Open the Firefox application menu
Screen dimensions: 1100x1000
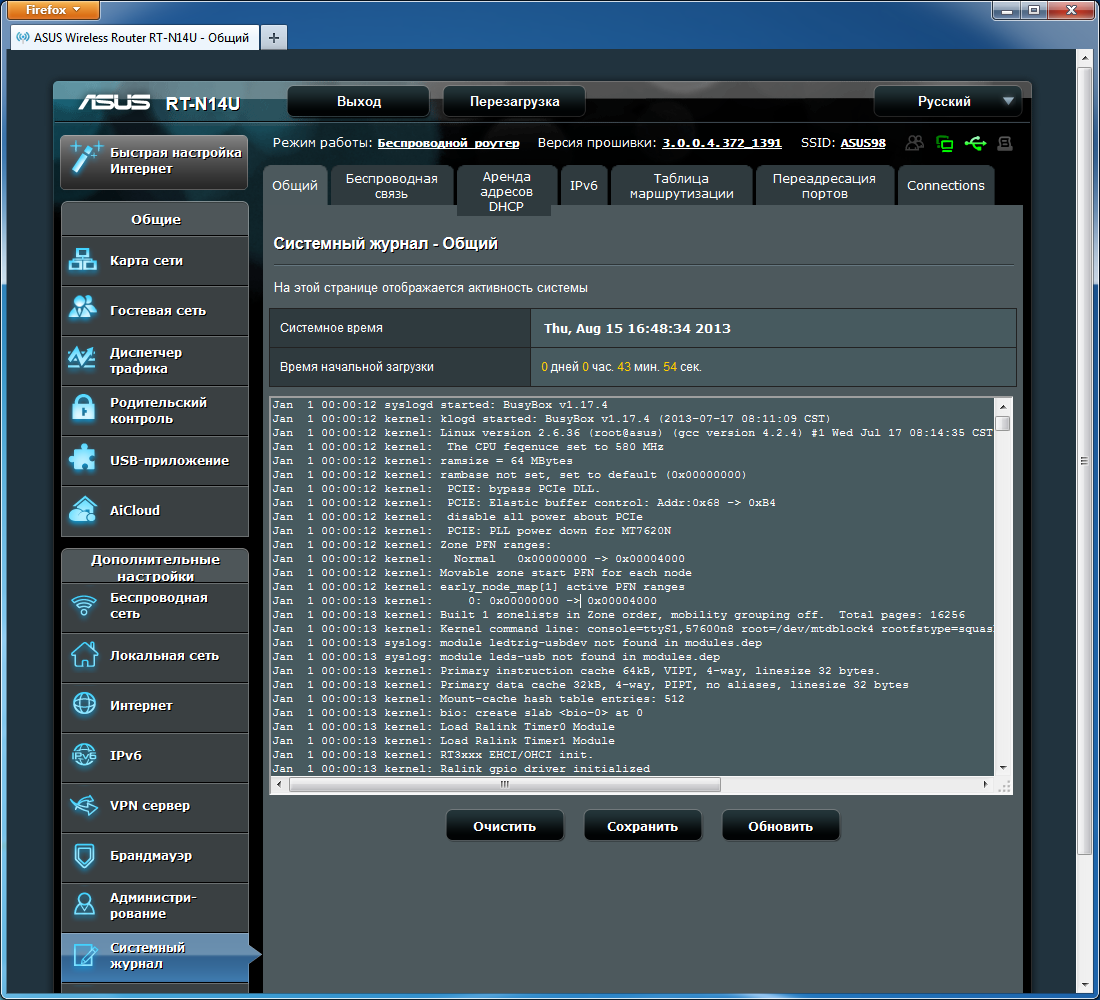point(50,10)
